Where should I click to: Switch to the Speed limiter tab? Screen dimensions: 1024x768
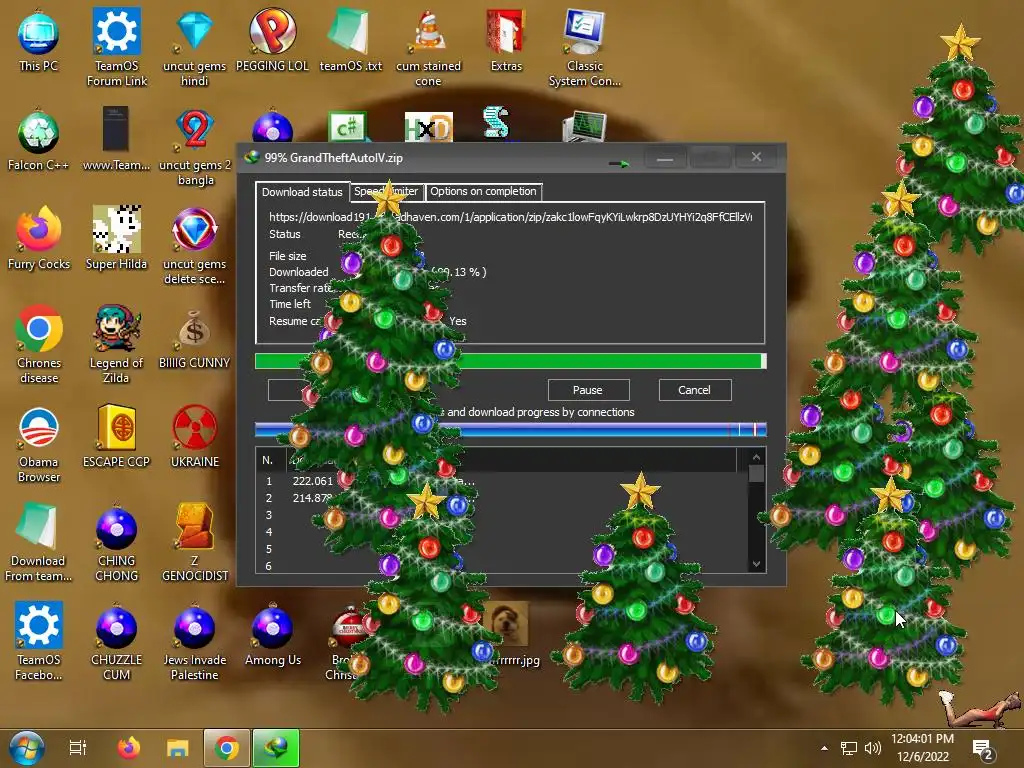(x=387, y=191)
